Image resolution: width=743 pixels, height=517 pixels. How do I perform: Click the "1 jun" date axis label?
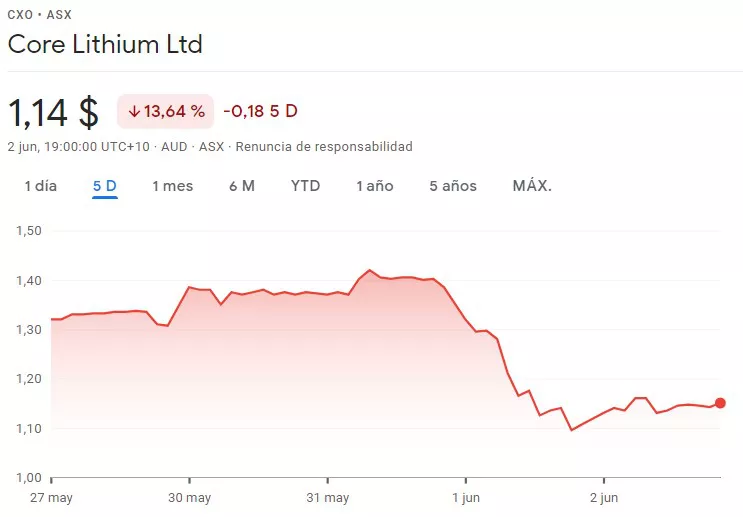(x=465, y=498)
